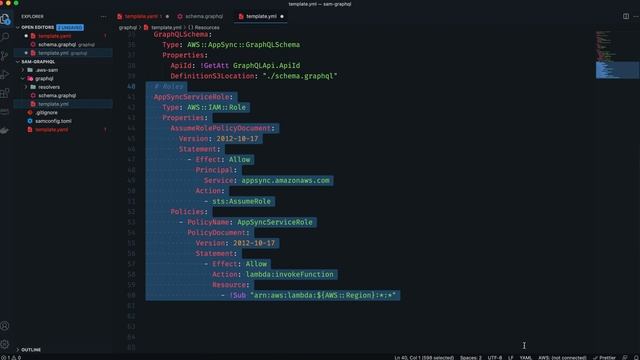Viewport: 640px width, 360px height.
Task: Open the Search view icon
Action: [x=5, y=37]
